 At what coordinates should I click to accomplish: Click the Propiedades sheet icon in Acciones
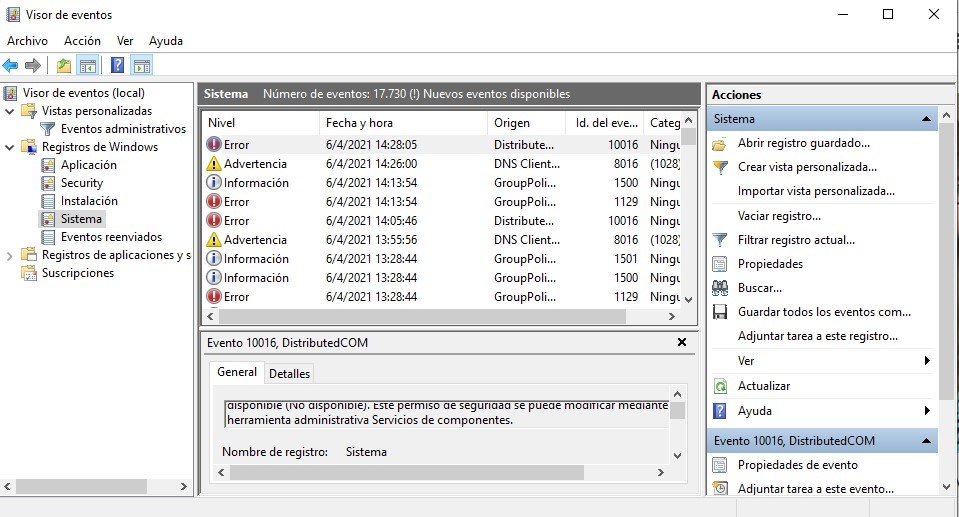pos(719,264)
